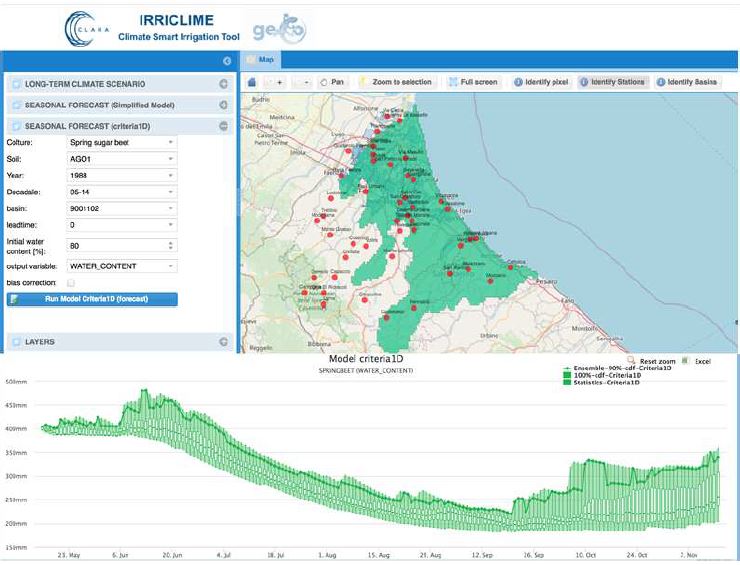740x565 pixels.
Task: Open the output variable dropdown
Action: tap(120, 266)
